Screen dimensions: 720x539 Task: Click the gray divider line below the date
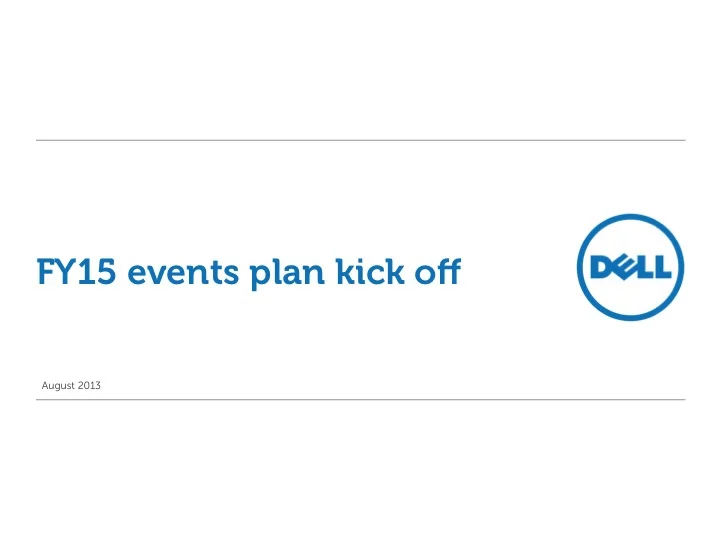pyautogui.click(x=360, y=399)
